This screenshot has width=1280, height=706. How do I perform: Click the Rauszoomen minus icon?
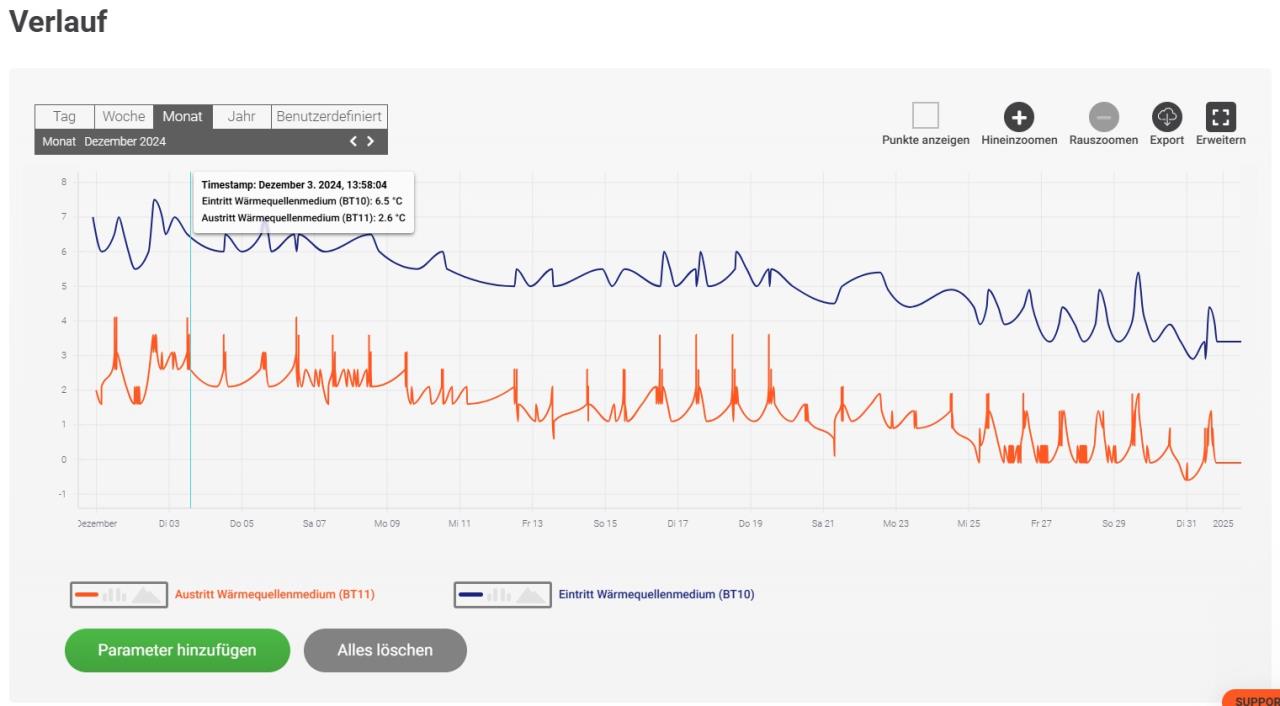click(x=1103, y=117)
